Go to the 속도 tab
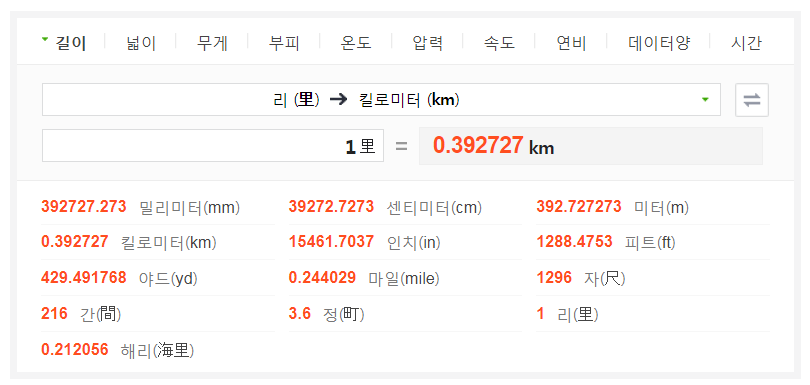The height and width of the screenshot is (385, 810). [500, 43]
